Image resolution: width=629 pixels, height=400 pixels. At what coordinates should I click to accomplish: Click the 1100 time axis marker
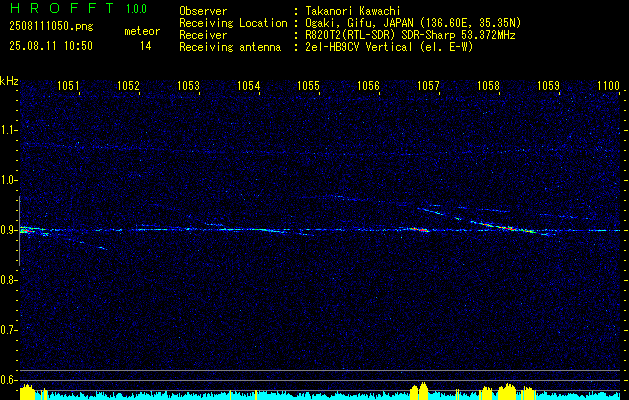609,85
